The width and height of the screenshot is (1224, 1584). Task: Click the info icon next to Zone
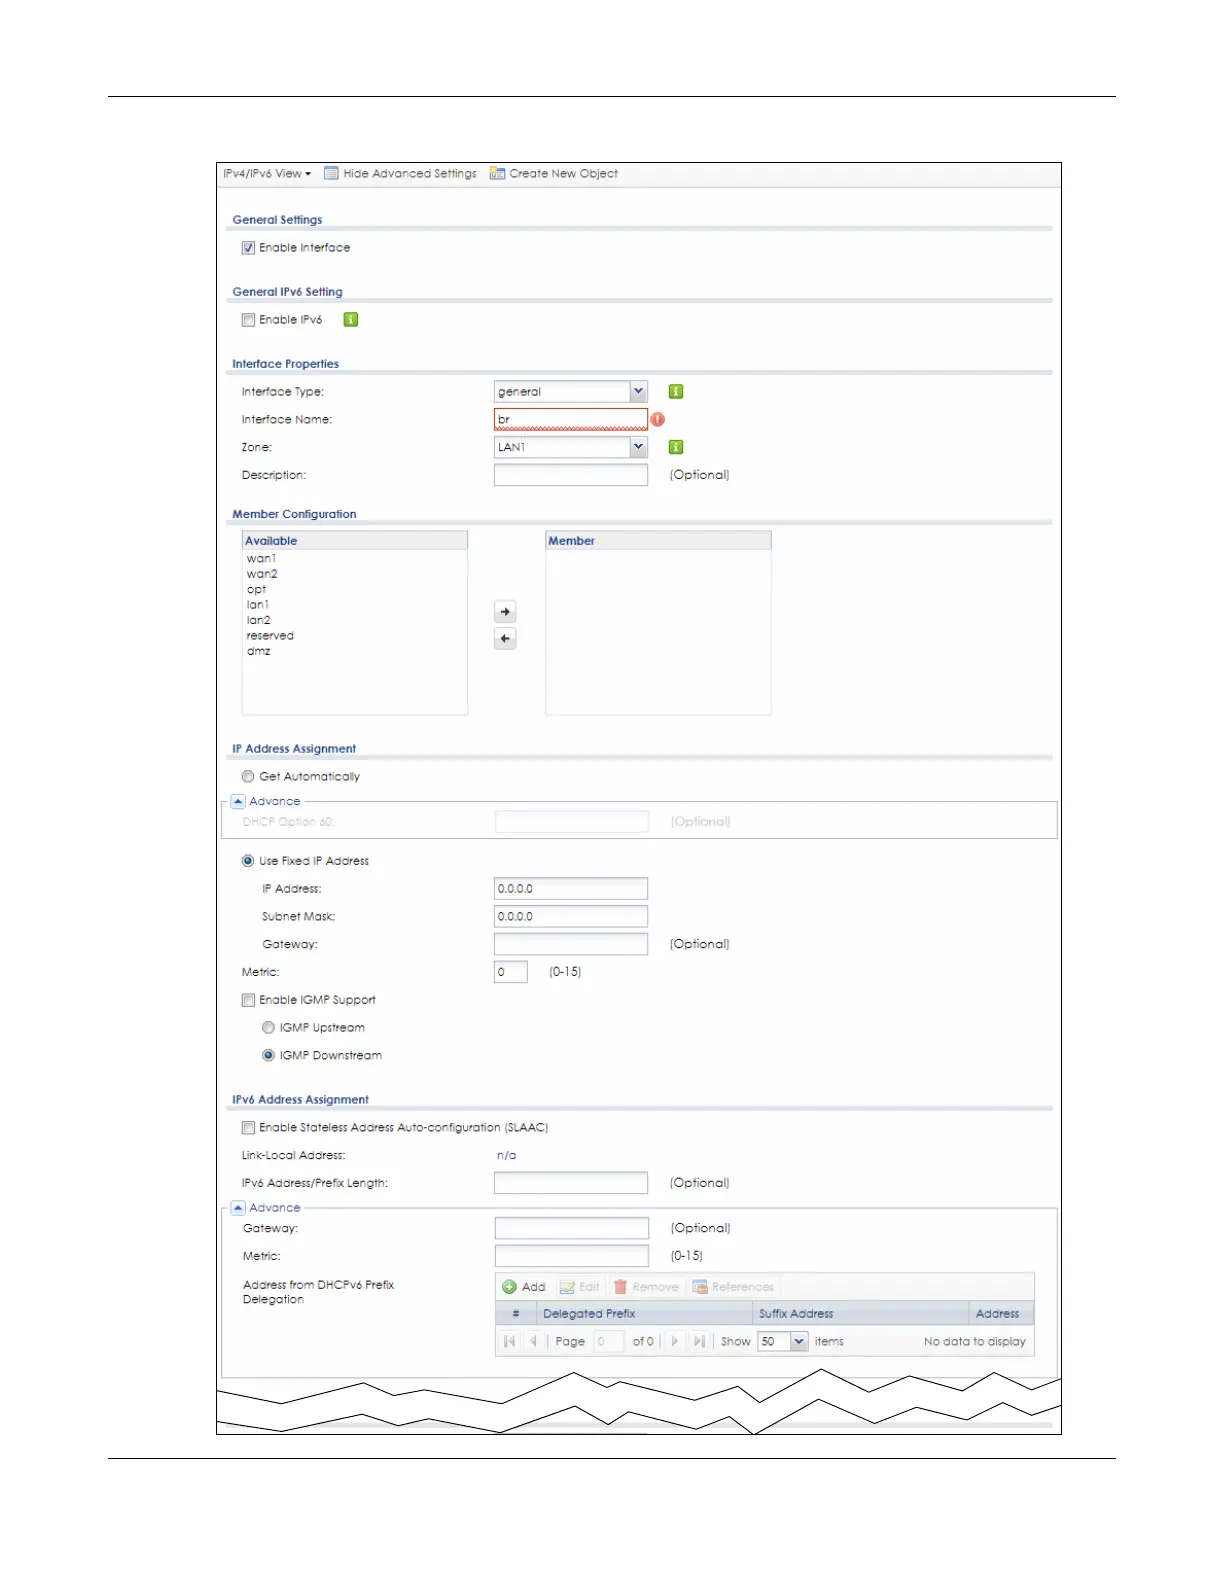click(x=676, y=447)
